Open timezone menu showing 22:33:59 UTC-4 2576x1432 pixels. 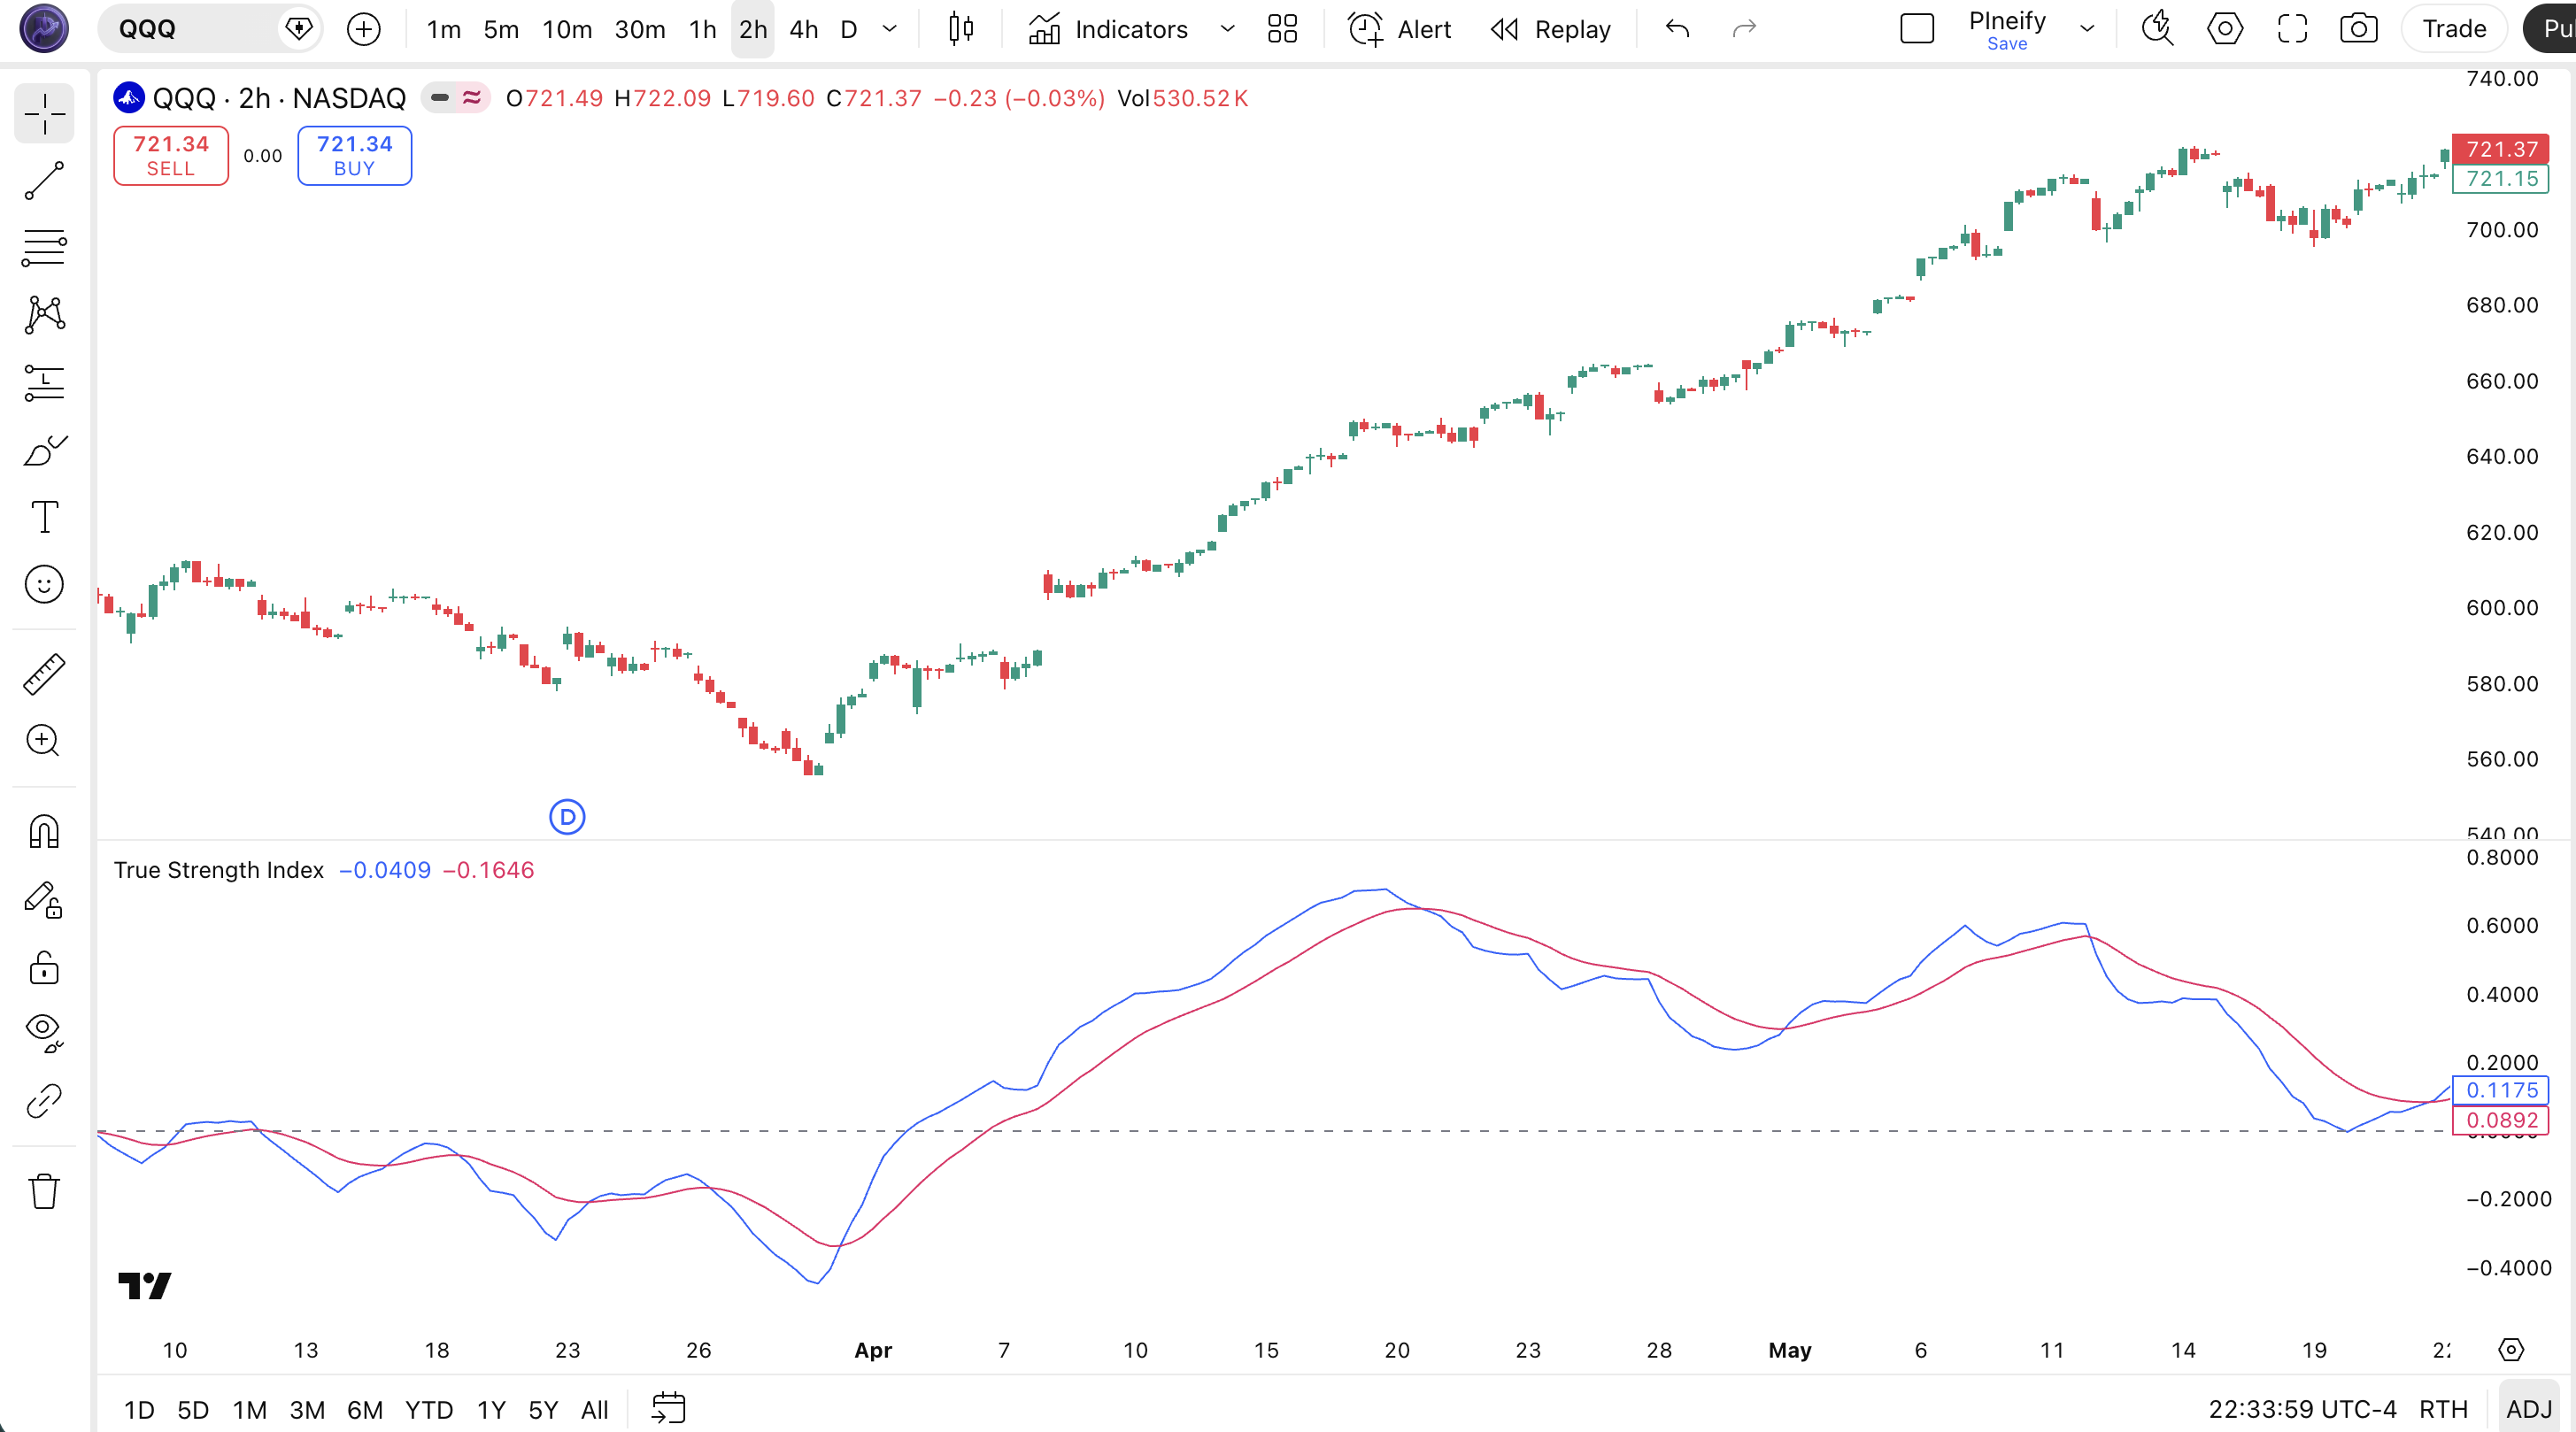pyautogui.click(x=2302, y=1409)
